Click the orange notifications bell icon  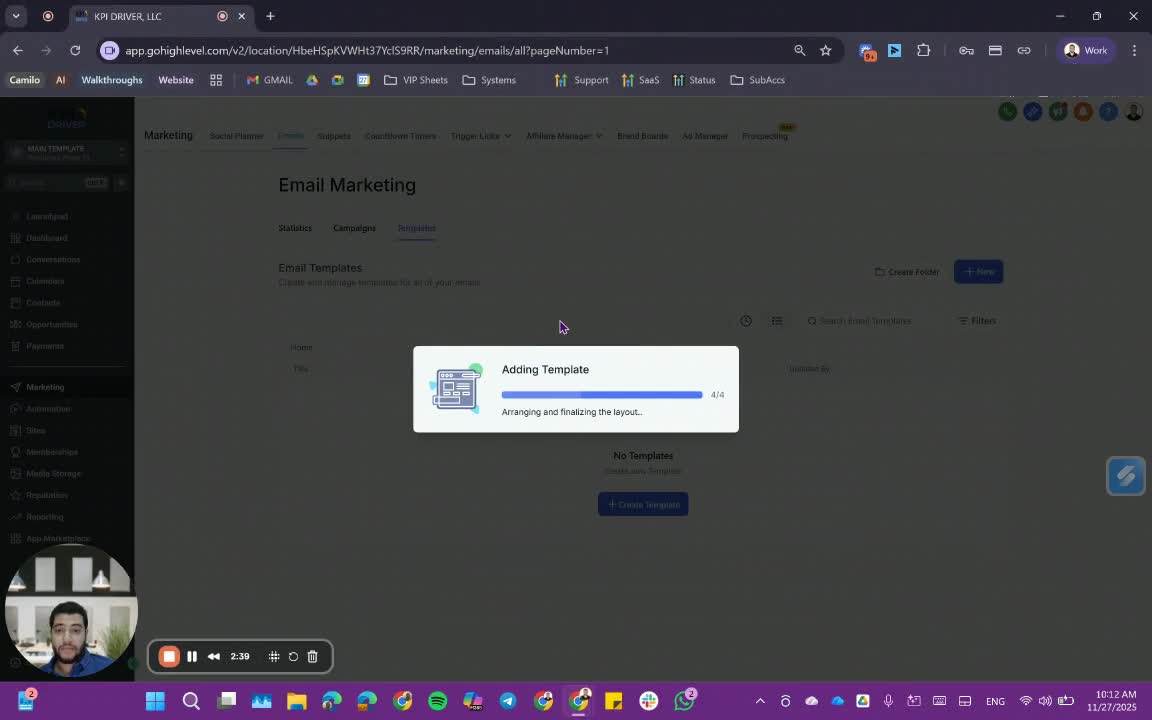click(1083, 112)
